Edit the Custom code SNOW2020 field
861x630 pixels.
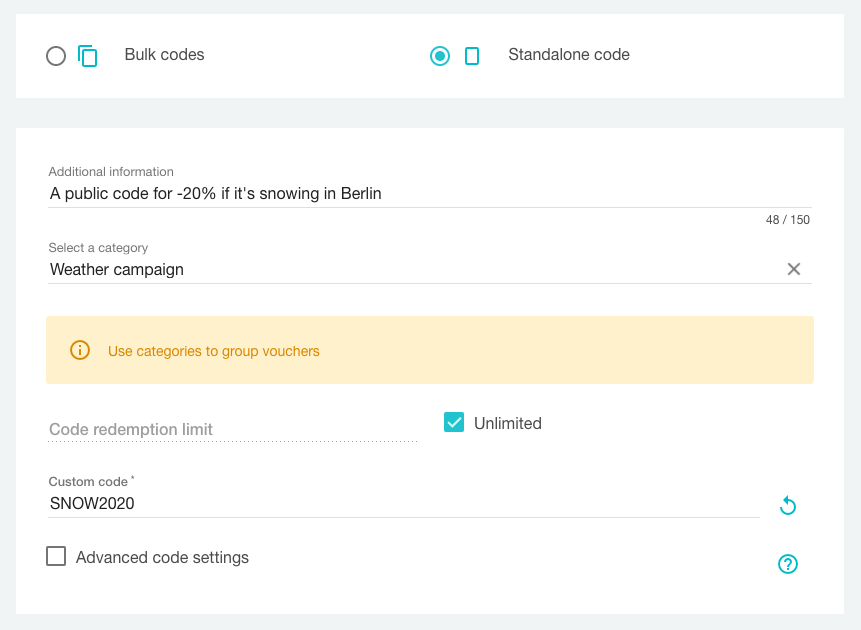400,504
